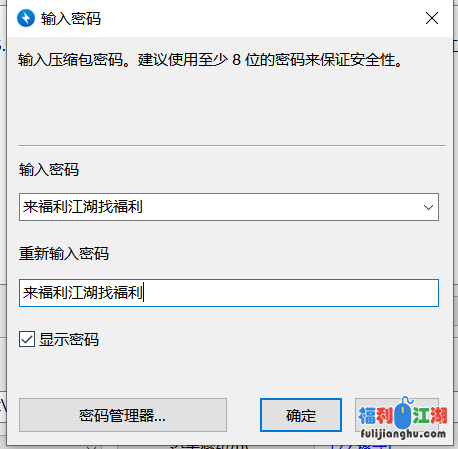Open the 密码管理器... button
458x449 pixels.
point(123,415)
